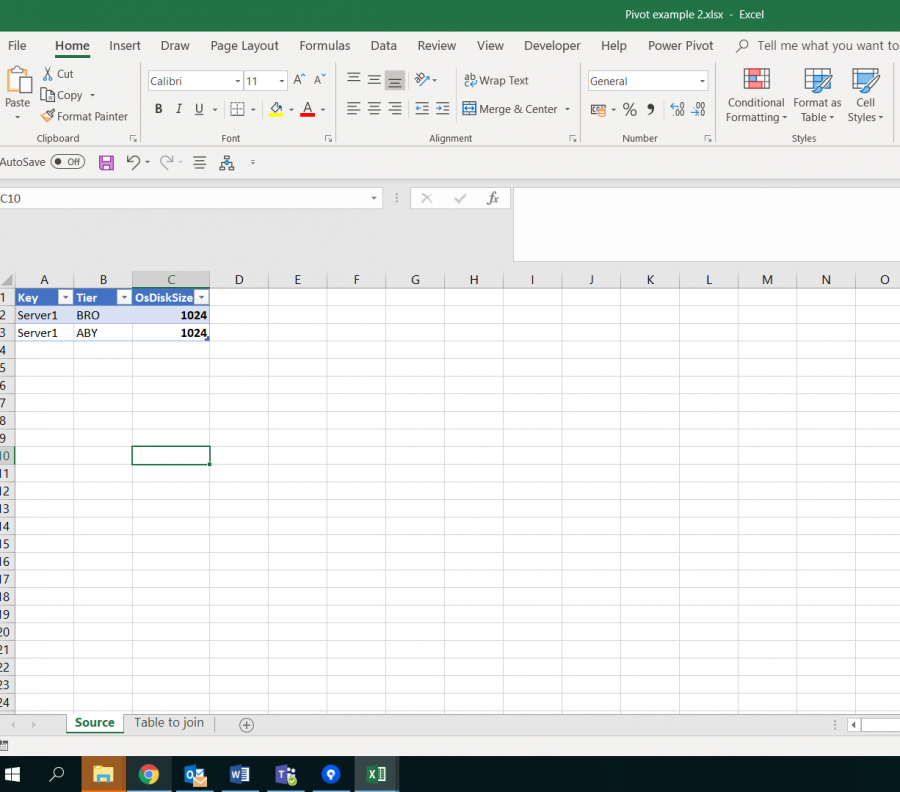The width and height of the screenshot is (900, 792).
Task: Apply the yellow Fill Color
Action: pyautogui.click(x=276, y=109)
